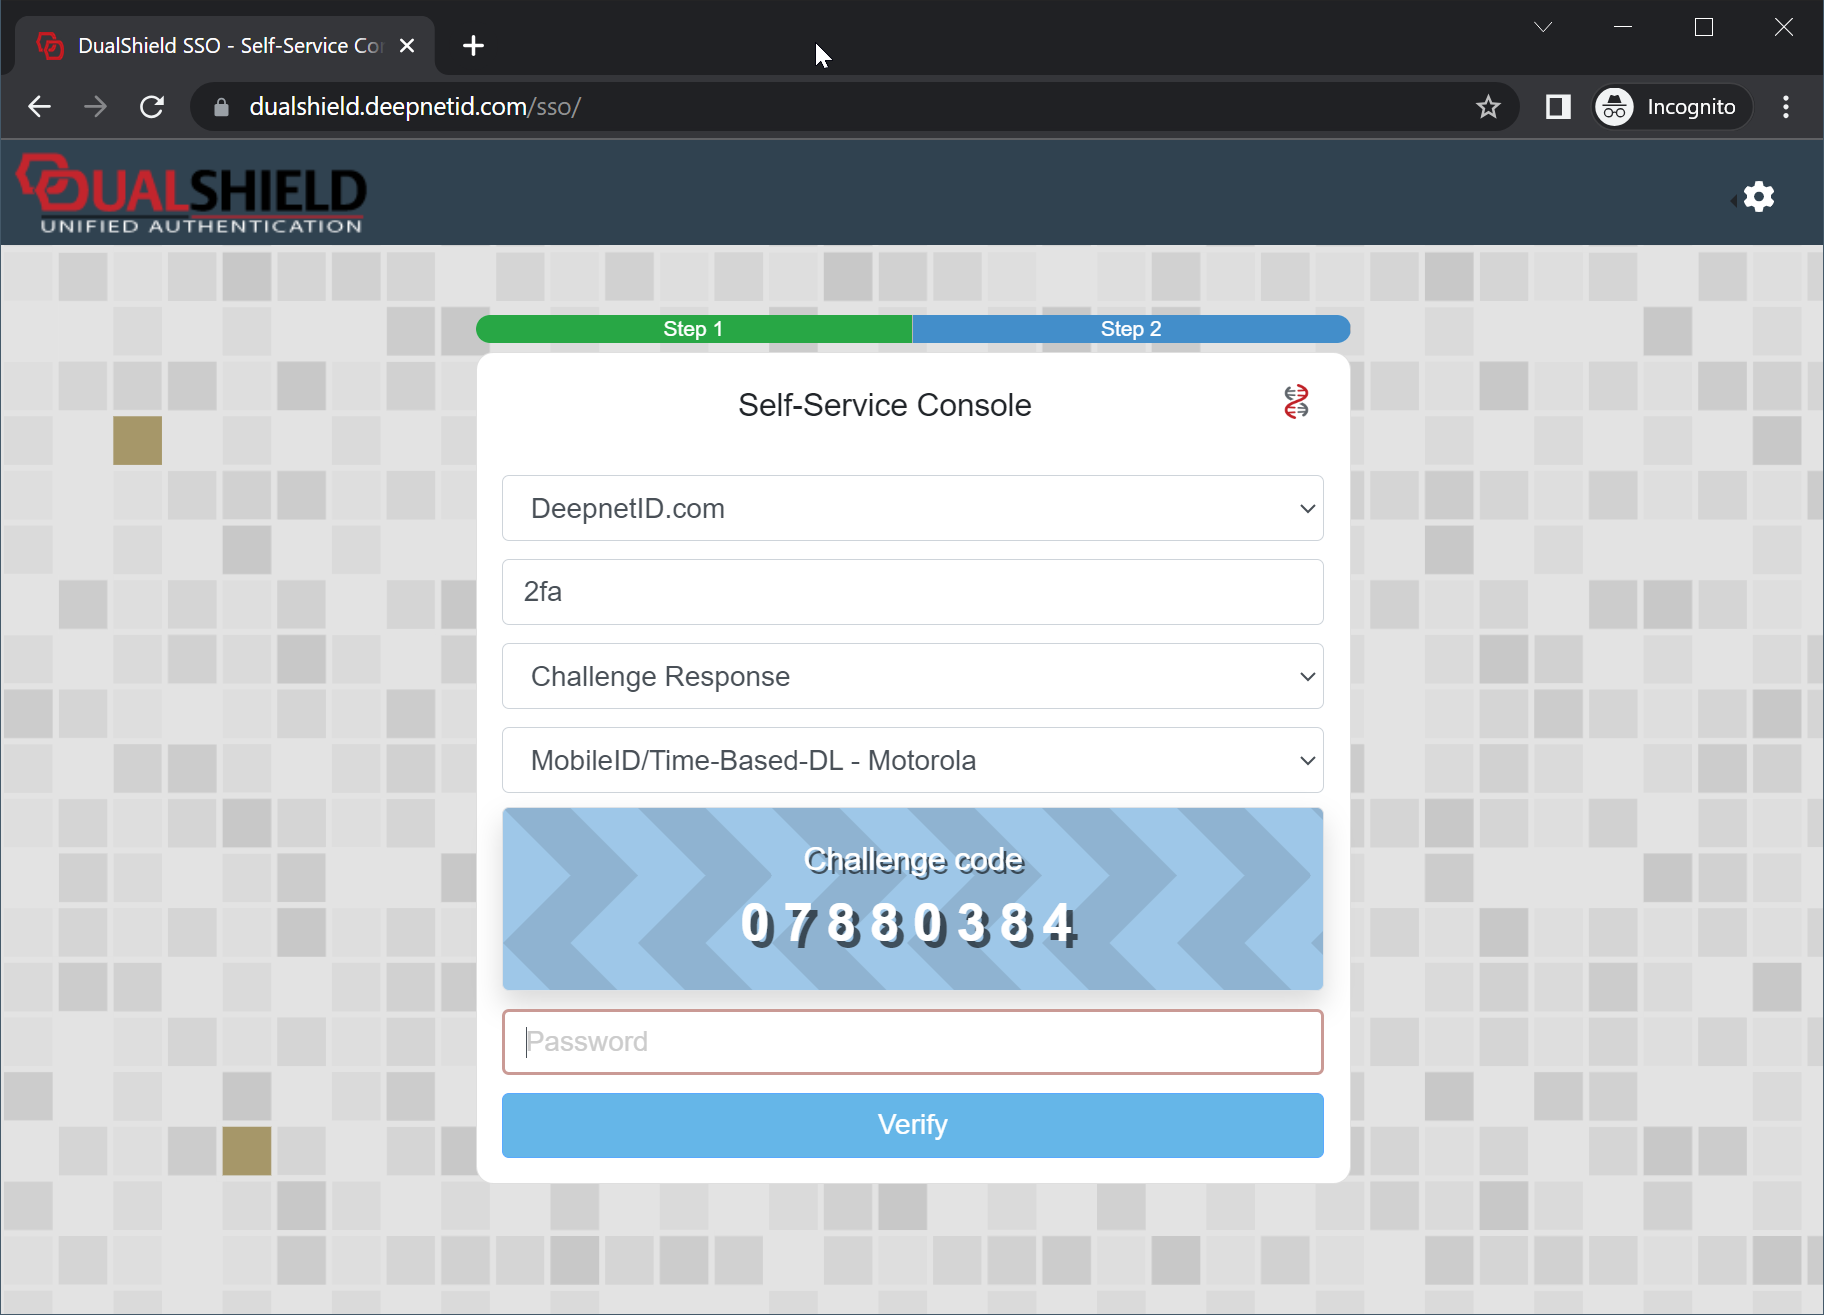Open the browser side panel icon
This screenshot has height=1315, width=1824.
tap(1558, 107)
